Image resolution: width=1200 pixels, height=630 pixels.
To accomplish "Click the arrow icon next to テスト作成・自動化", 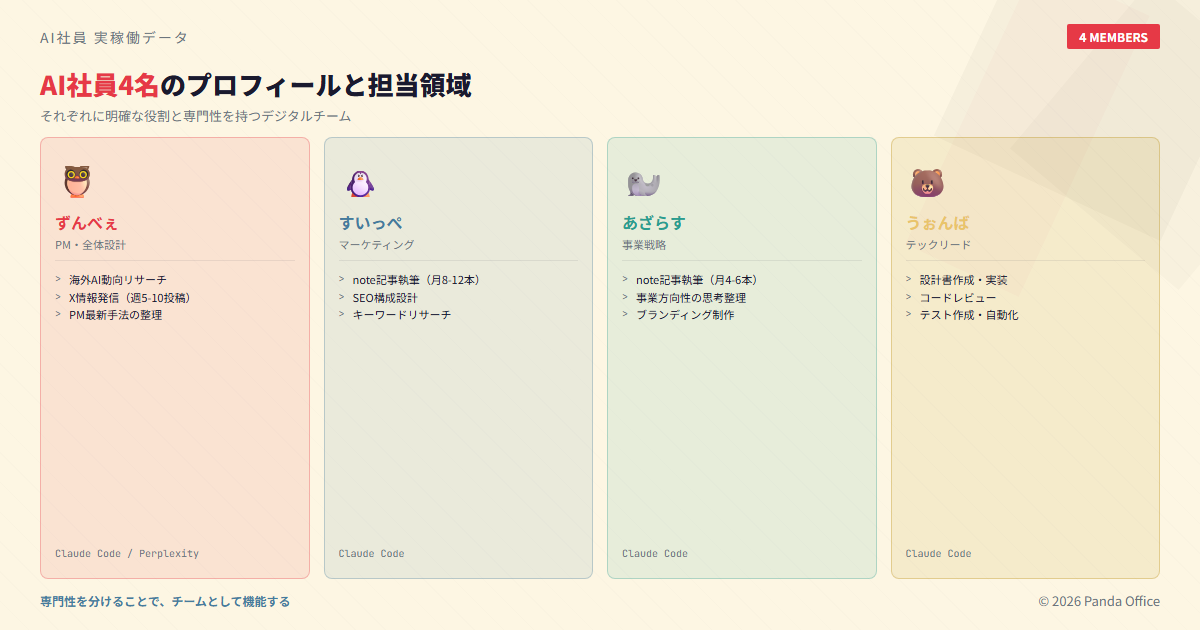I will point(909,314).
